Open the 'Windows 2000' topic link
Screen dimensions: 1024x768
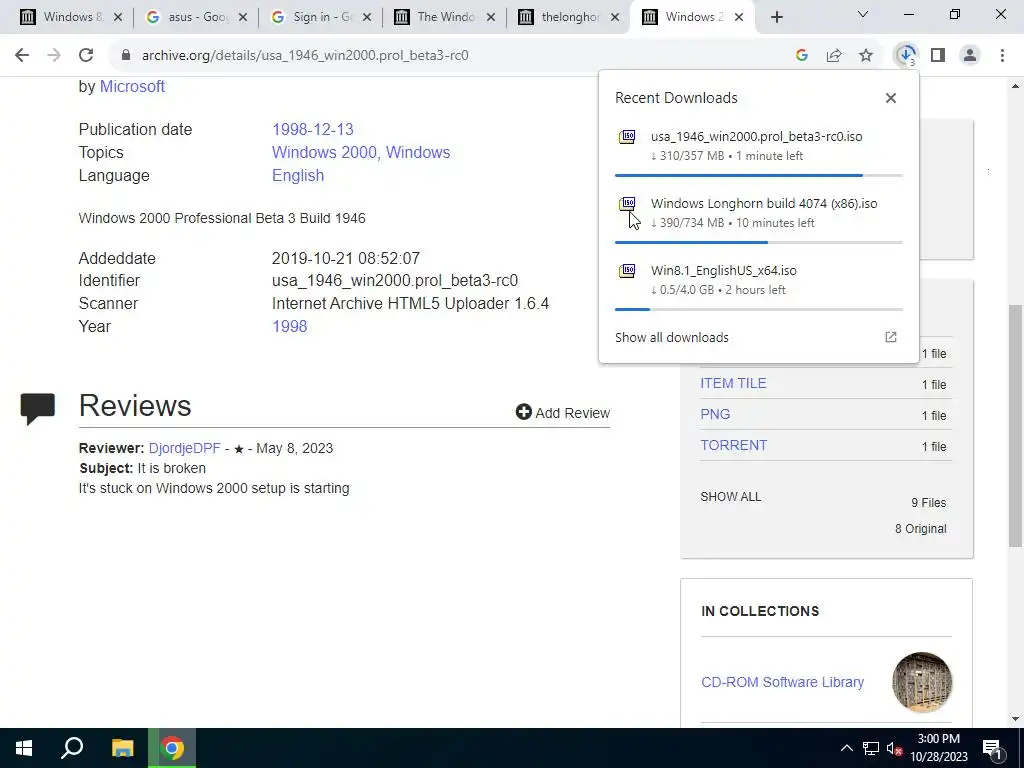325,152
